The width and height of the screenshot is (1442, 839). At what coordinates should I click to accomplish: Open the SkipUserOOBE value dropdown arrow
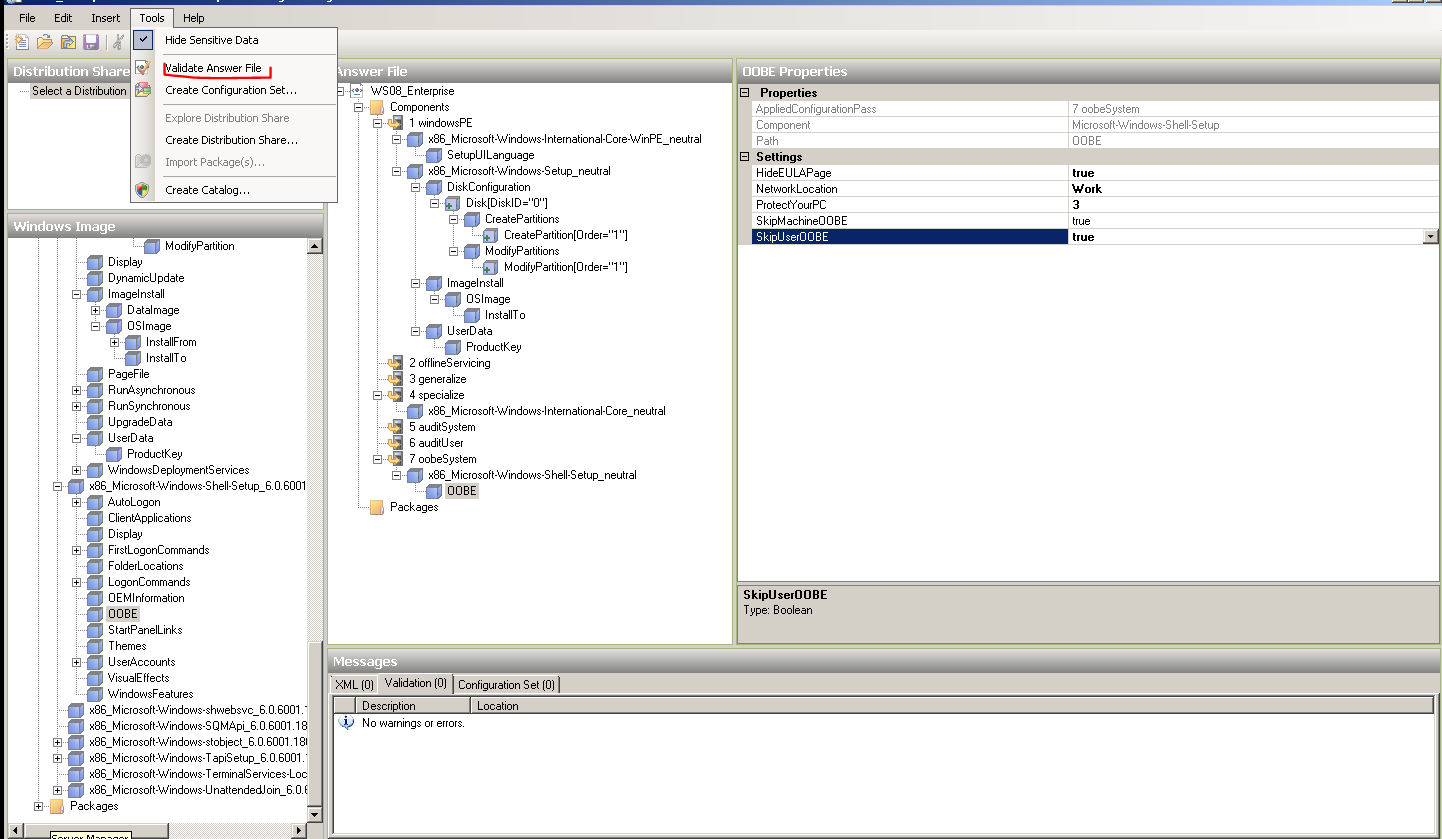[x=1431, y=237]
